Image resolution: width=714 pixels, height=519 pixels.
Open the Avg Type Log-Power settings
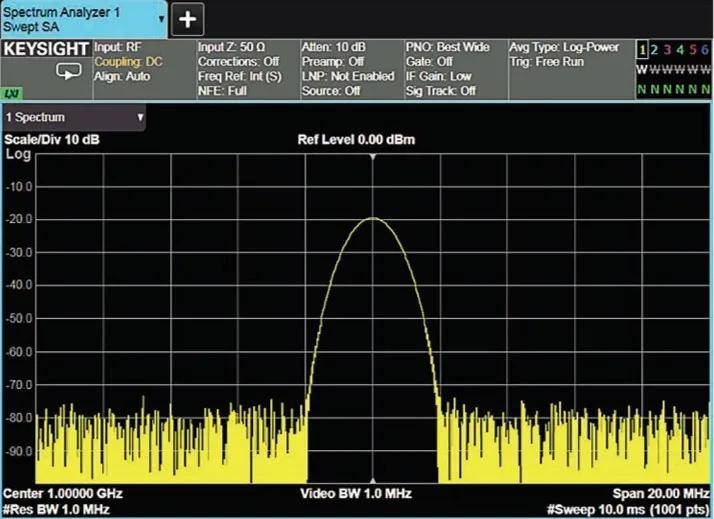pos(566,47)
